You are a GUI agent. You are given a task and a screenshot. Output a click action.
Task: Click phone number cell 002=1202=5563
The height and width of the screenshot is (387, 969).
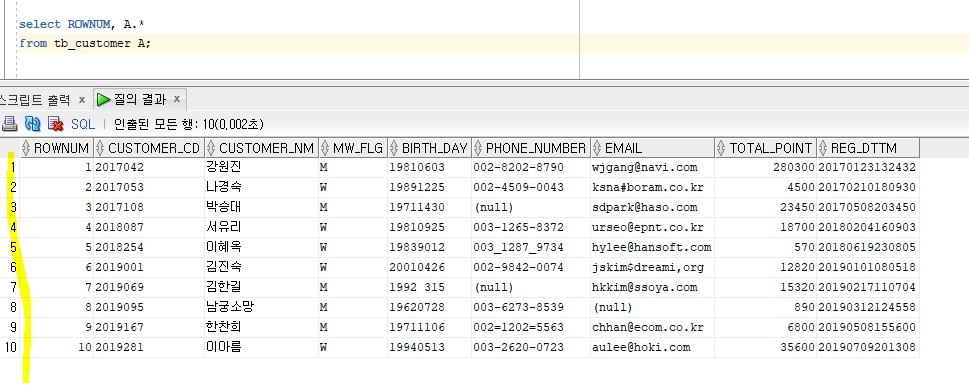(x=531, y=327)
